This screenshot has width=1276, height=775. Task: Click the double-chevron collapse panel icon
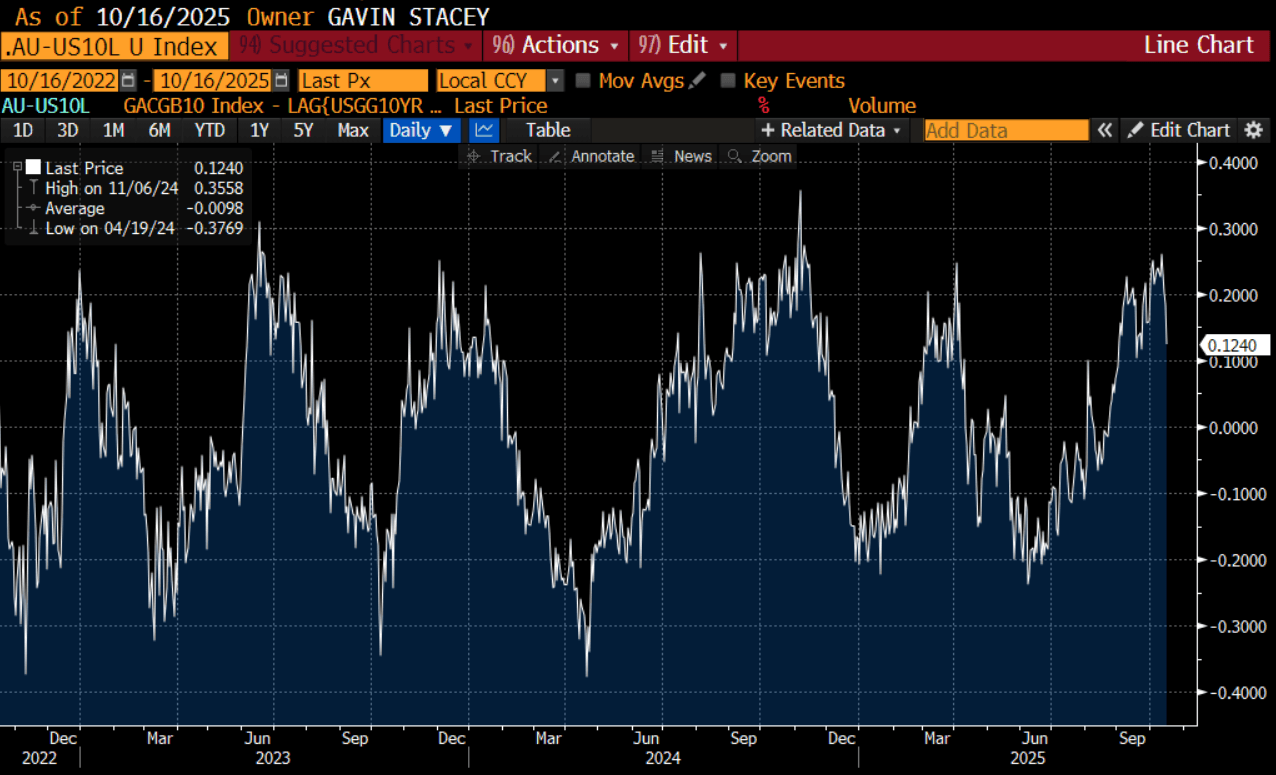(1104, 130)
